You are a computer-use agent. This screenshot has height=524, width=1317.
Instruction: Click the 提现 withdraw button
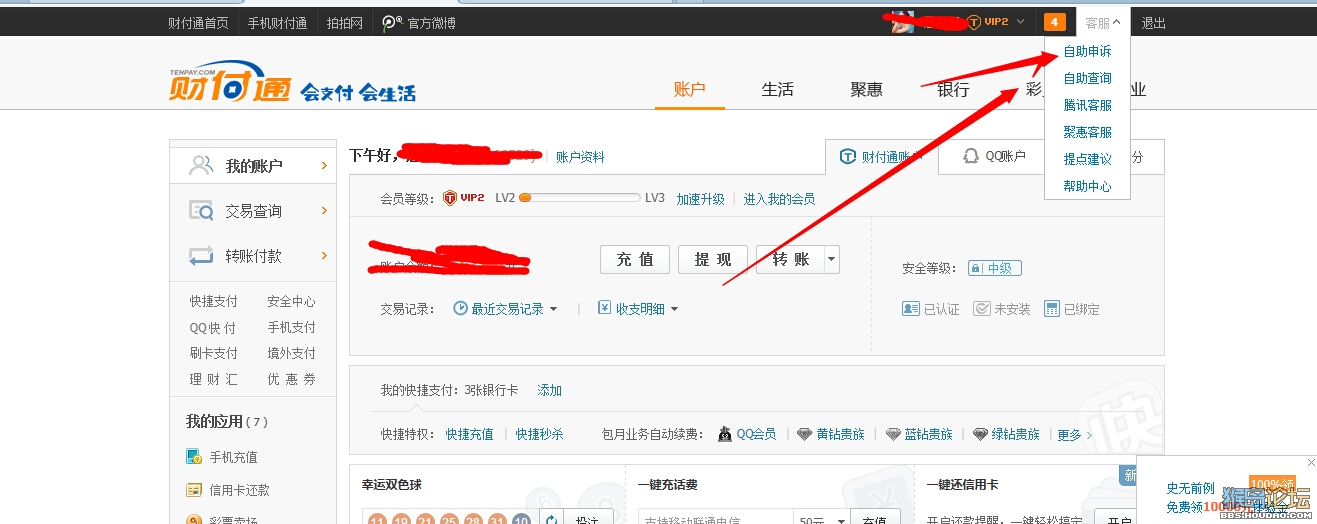point(713,259)
